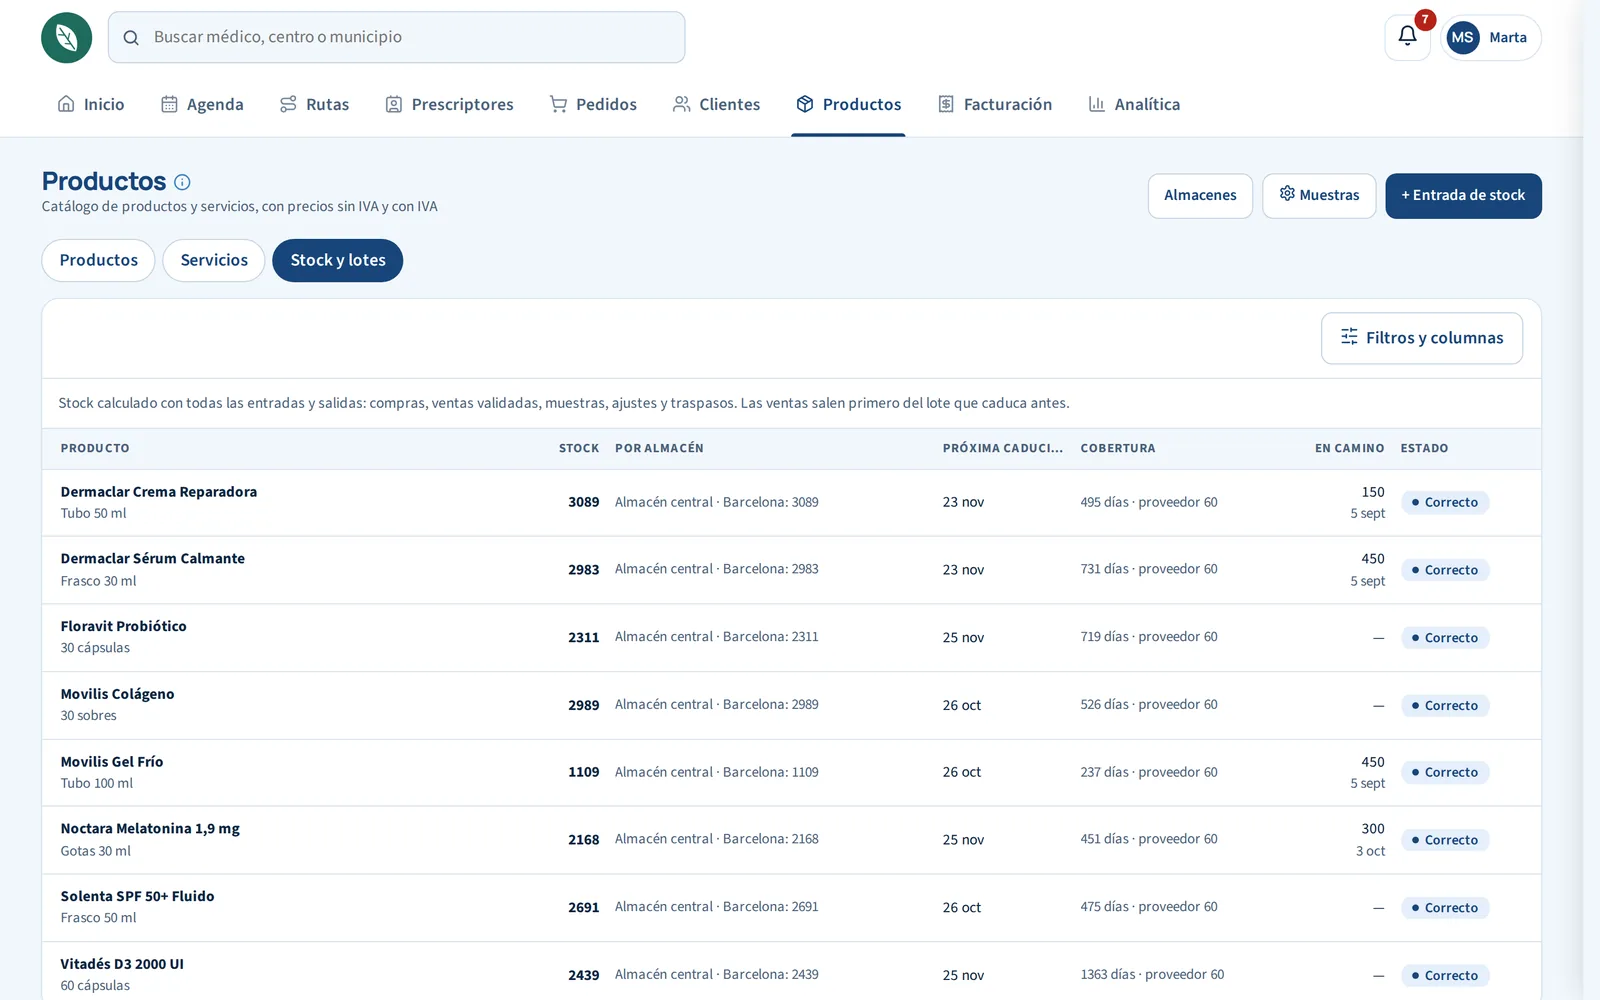Click the info icon beside Productos title
The height and width of the screenshot is (1000, 1600).
coord(182,182)
